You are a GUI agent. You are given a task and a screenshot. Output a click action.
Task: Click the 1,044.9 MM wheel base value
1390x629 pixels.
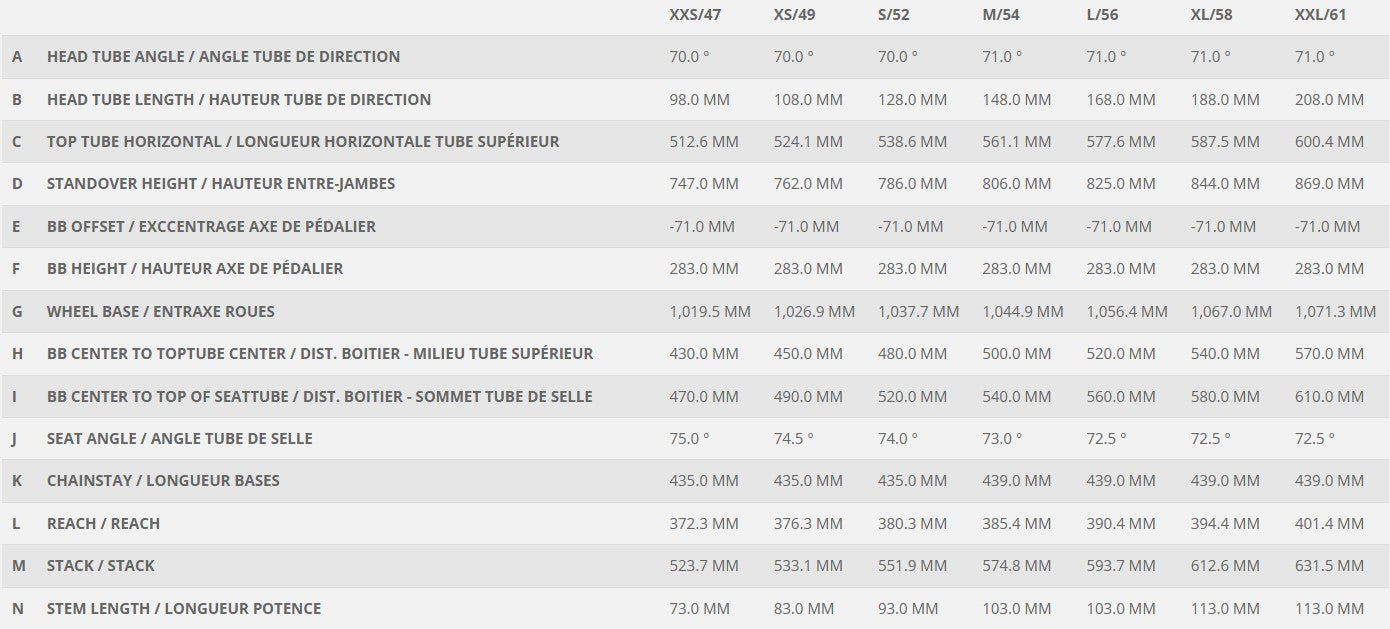pos(1023,312)
